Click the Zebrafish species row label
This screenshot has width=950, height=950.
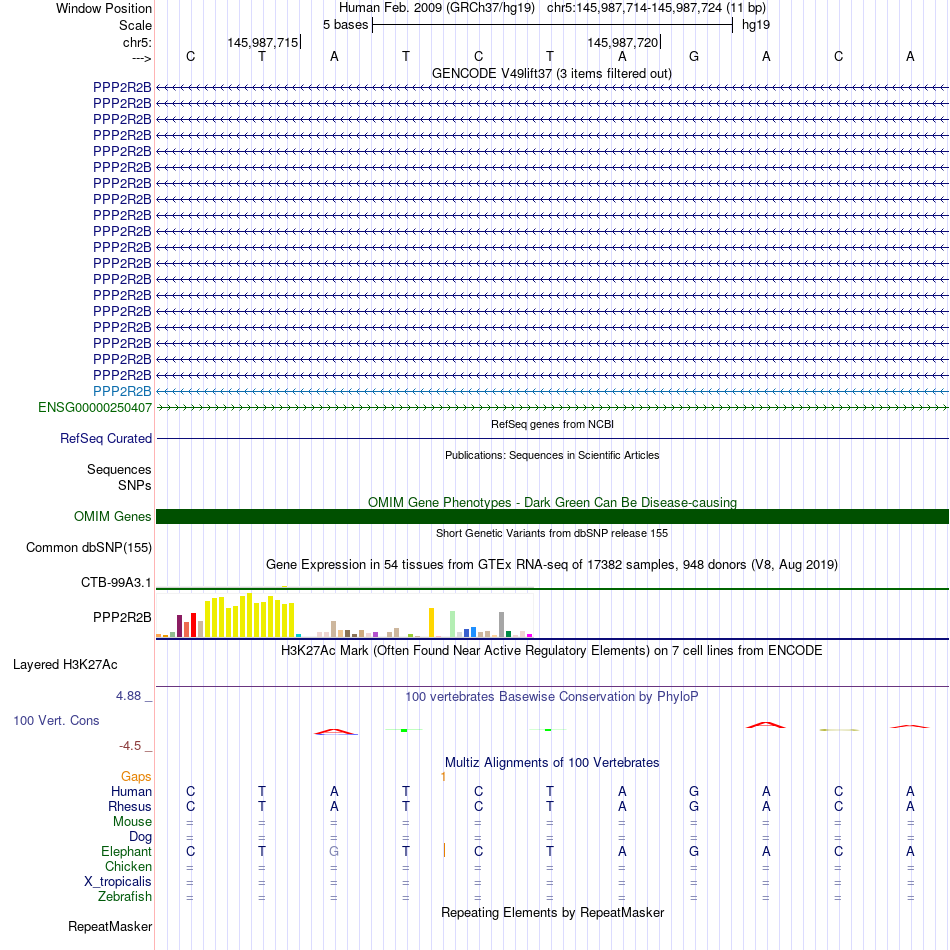pyautogui.click(x=125, y=897)
